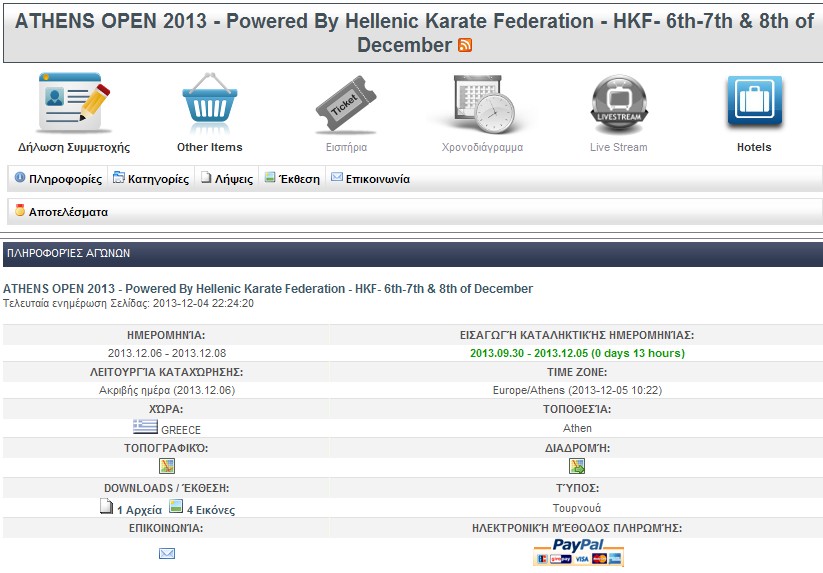The image size is (823, 573).
Task: Open the Επικοινωνία contact tab
Action: coord(370,179)
